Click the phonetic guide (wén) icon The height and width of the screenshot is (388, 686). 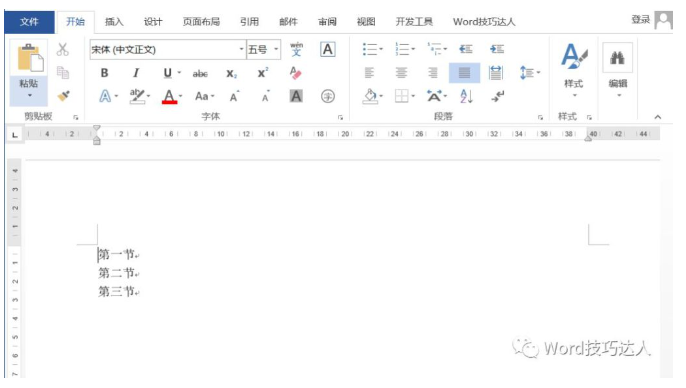pos(297,49)
